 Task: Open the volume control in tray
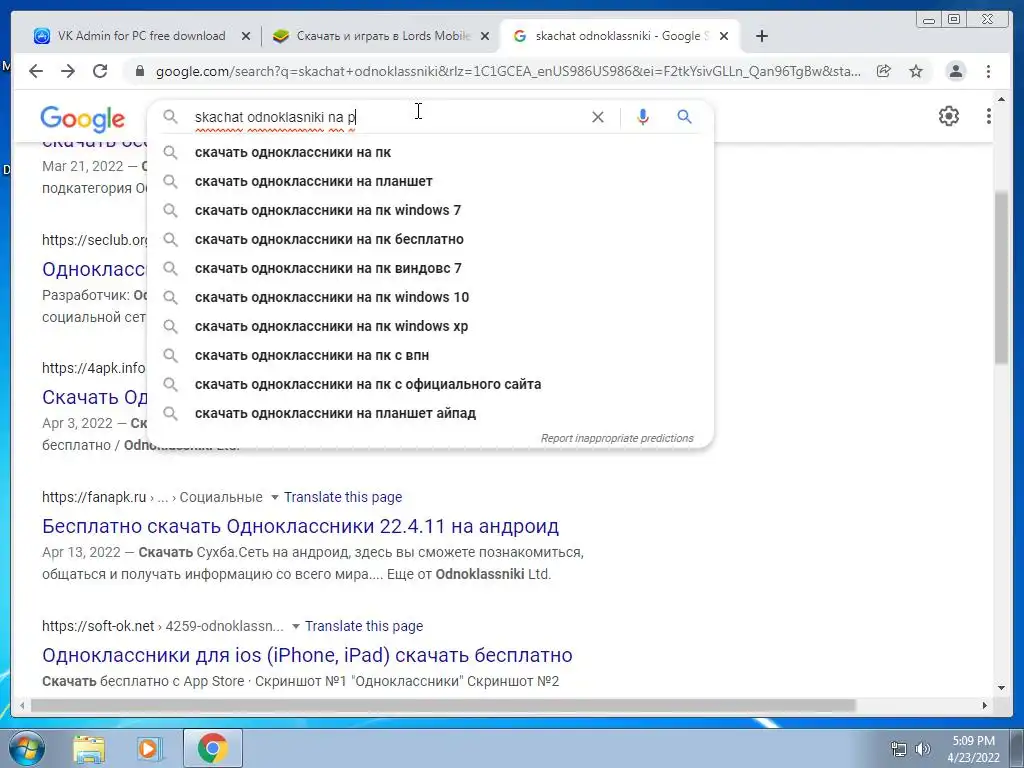(x=923, y=749)
